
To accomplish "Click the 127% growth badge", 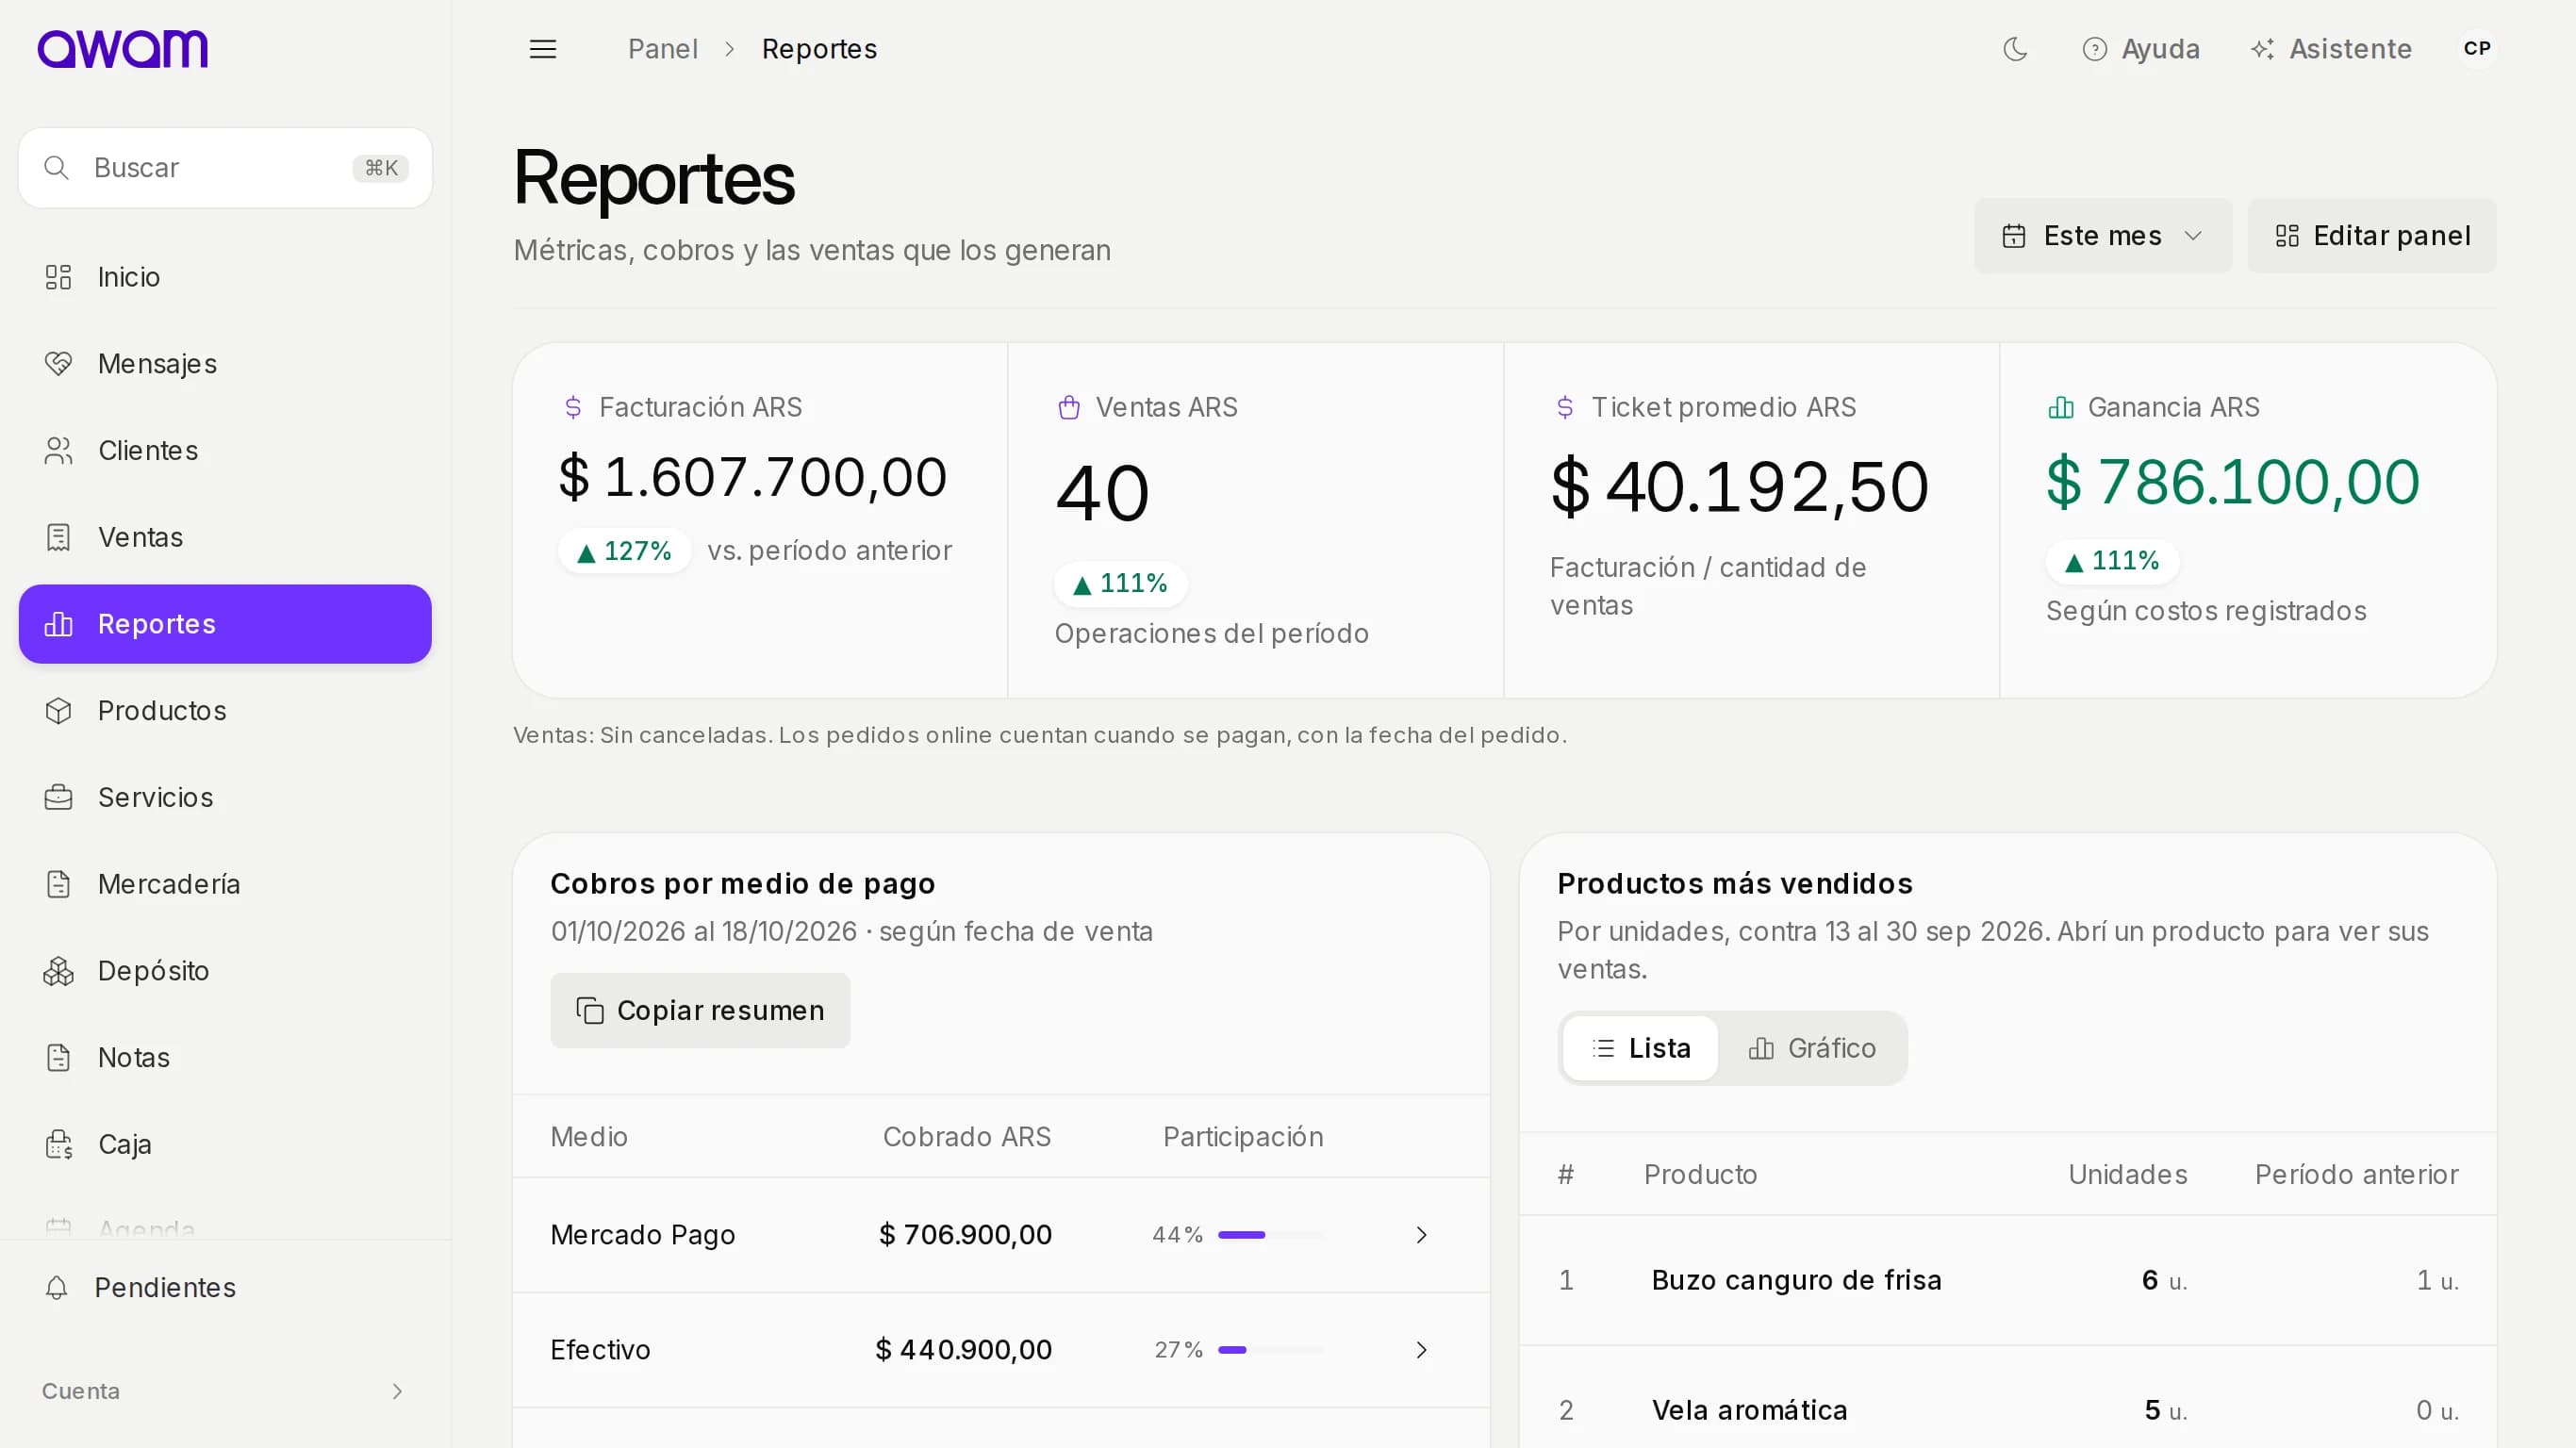I will point(624,551).
